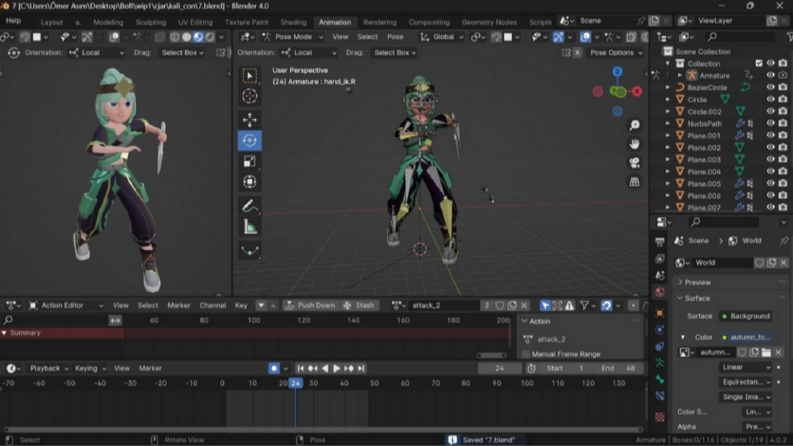793x446 pixels.
Task: Click the Stash button
Action: 359,305
